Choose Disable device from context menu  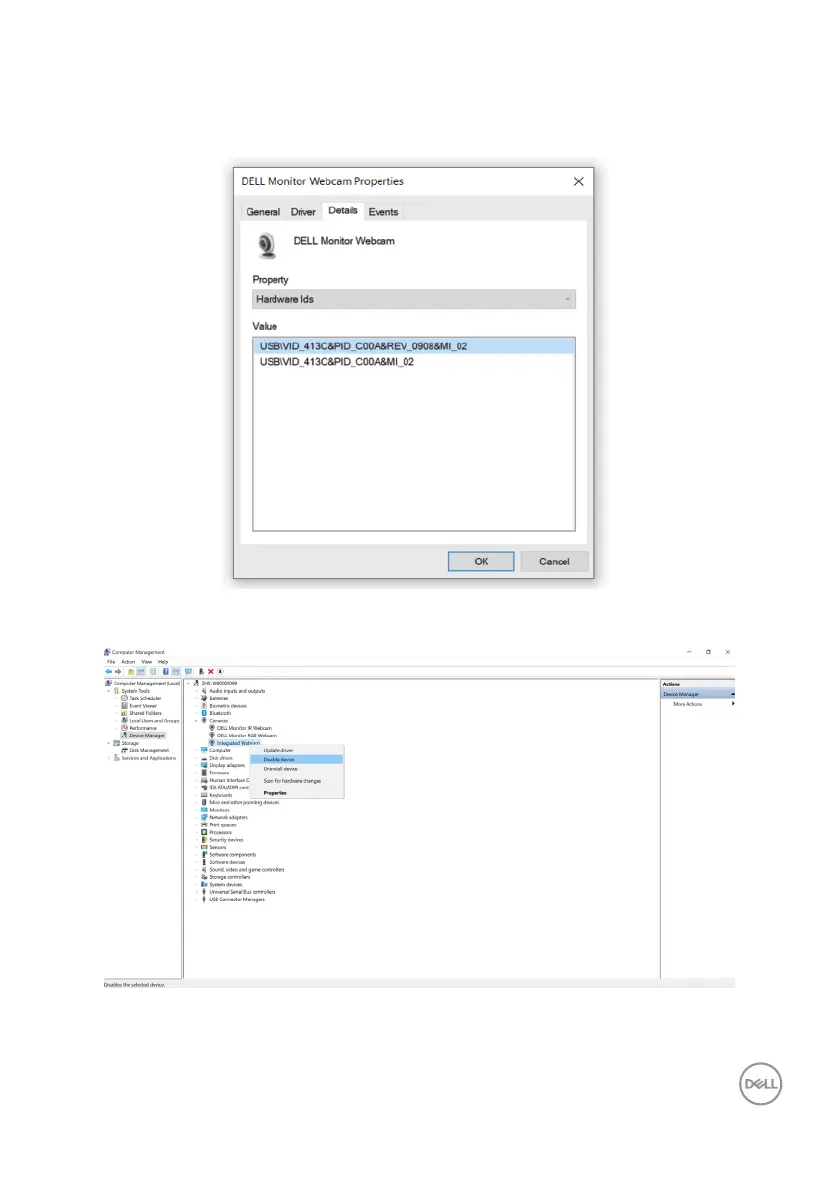(x=279, y=759)
